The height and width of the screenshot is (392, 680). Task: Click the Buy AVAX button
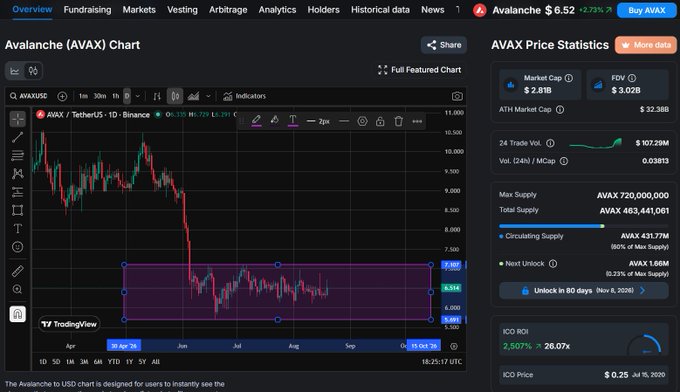(646, 10)
